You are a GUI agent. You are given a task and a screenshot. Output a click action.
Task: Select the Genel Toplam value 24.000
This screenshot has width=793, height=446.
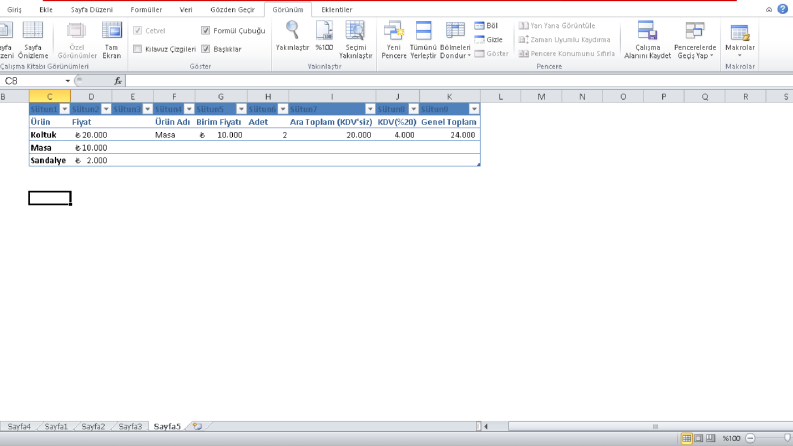tap(450, 135)
